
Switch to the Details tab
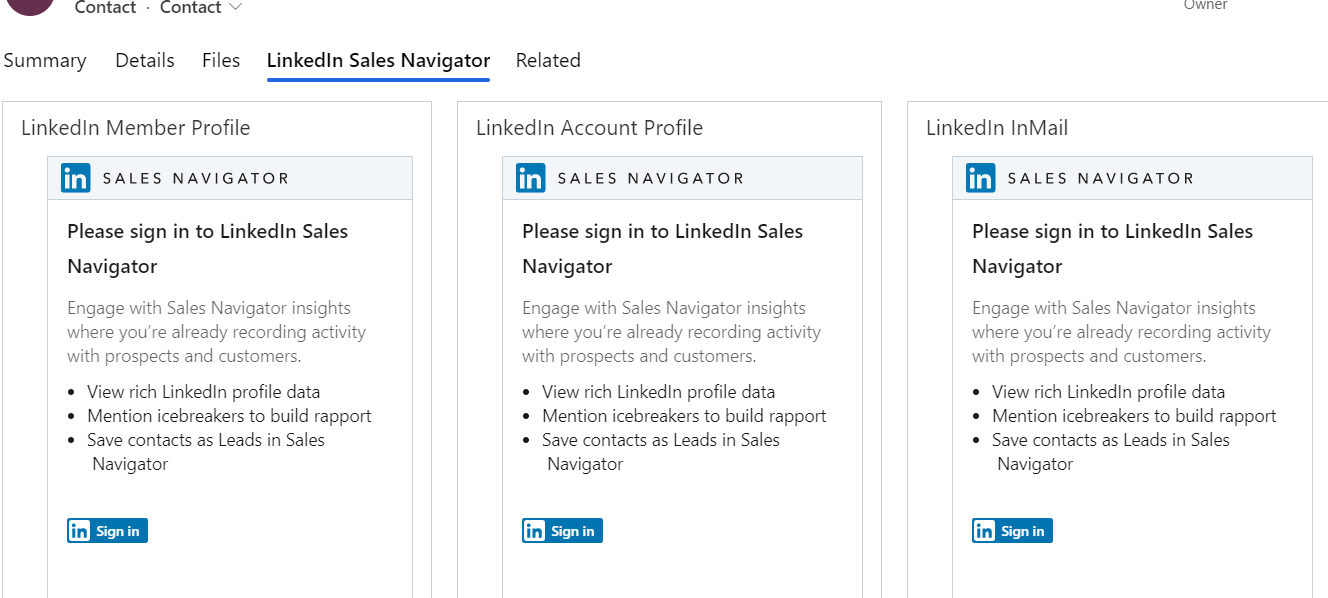[145, 60]
